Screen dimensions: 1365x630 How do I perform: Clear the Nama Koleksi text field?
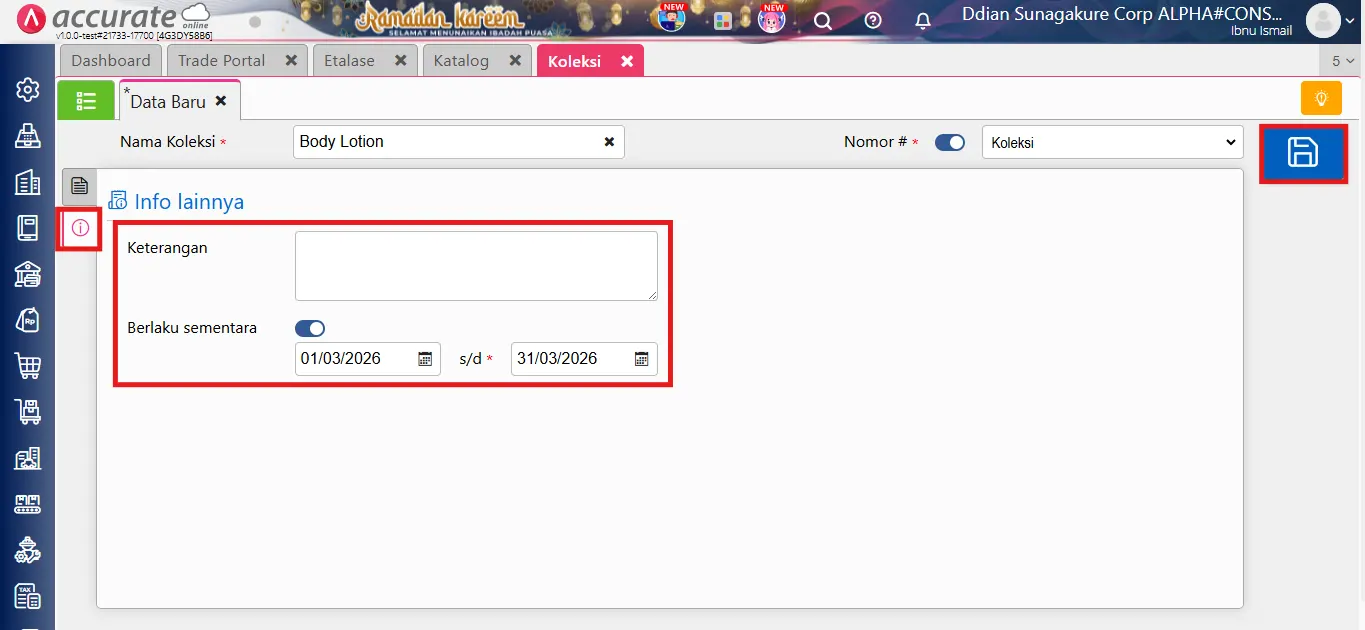pos(609,142)
